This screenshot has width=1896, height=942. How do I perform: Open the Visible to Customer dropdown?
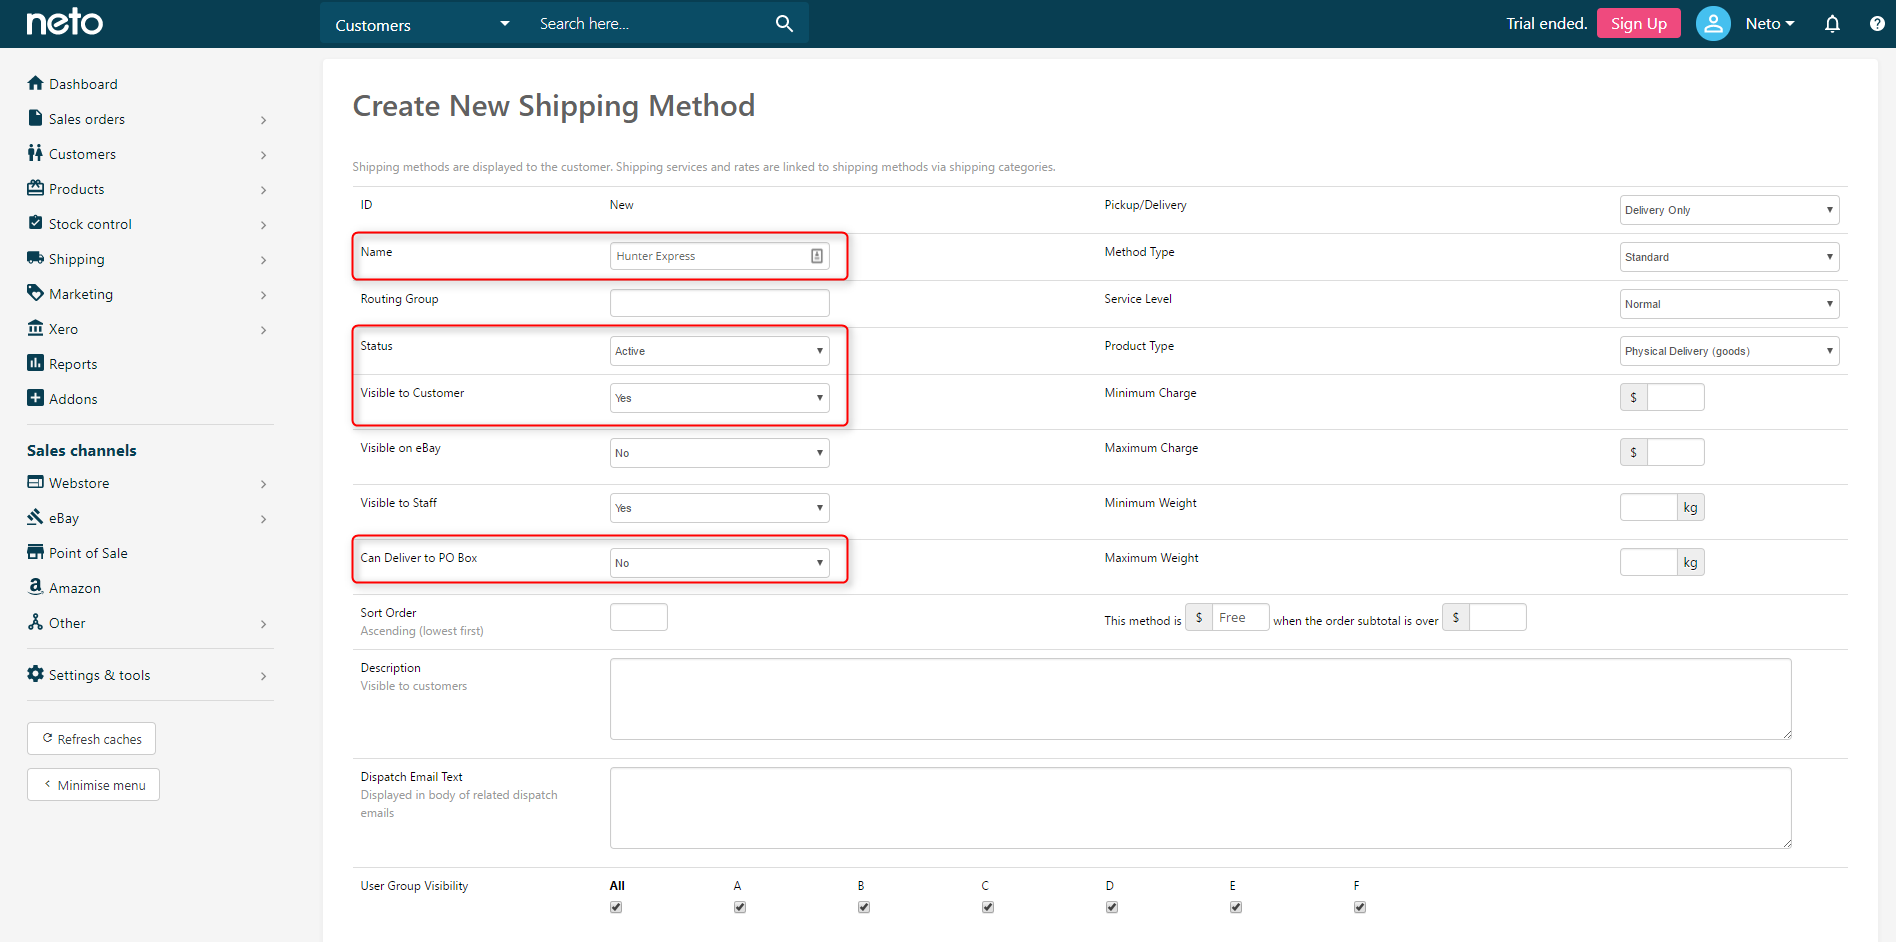tap(720, 398)
